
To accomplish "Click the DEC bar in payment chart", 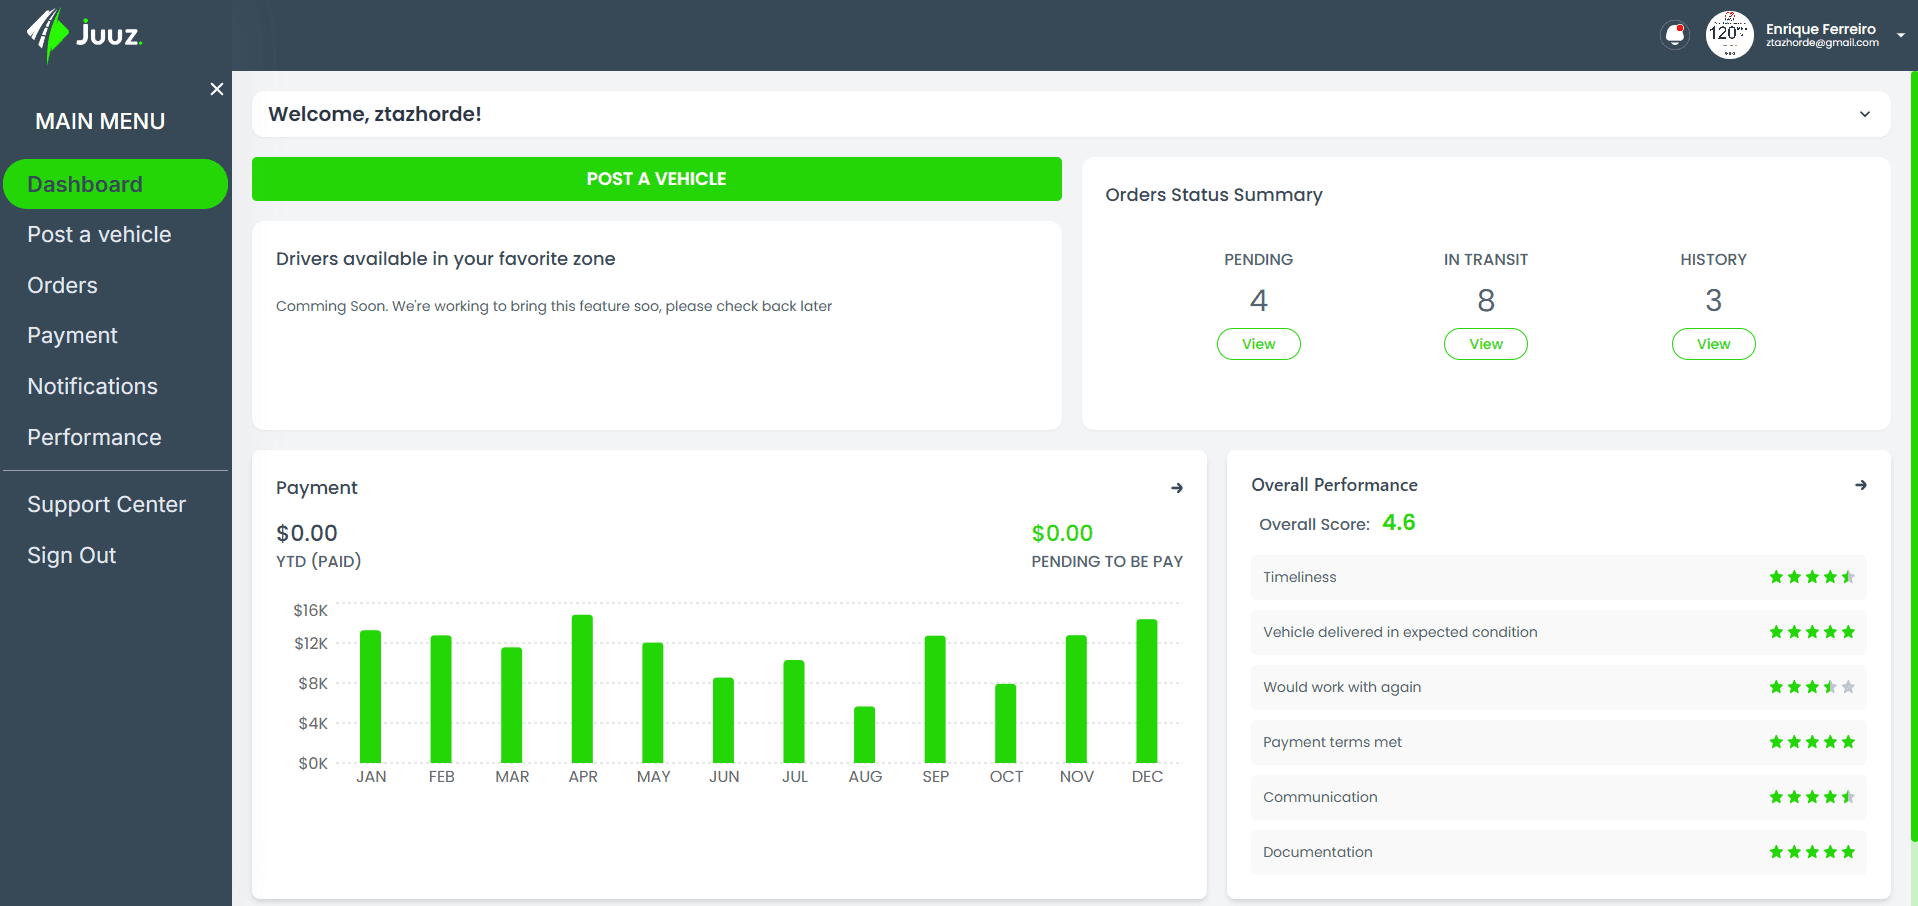I will (x=1147, y=691).
